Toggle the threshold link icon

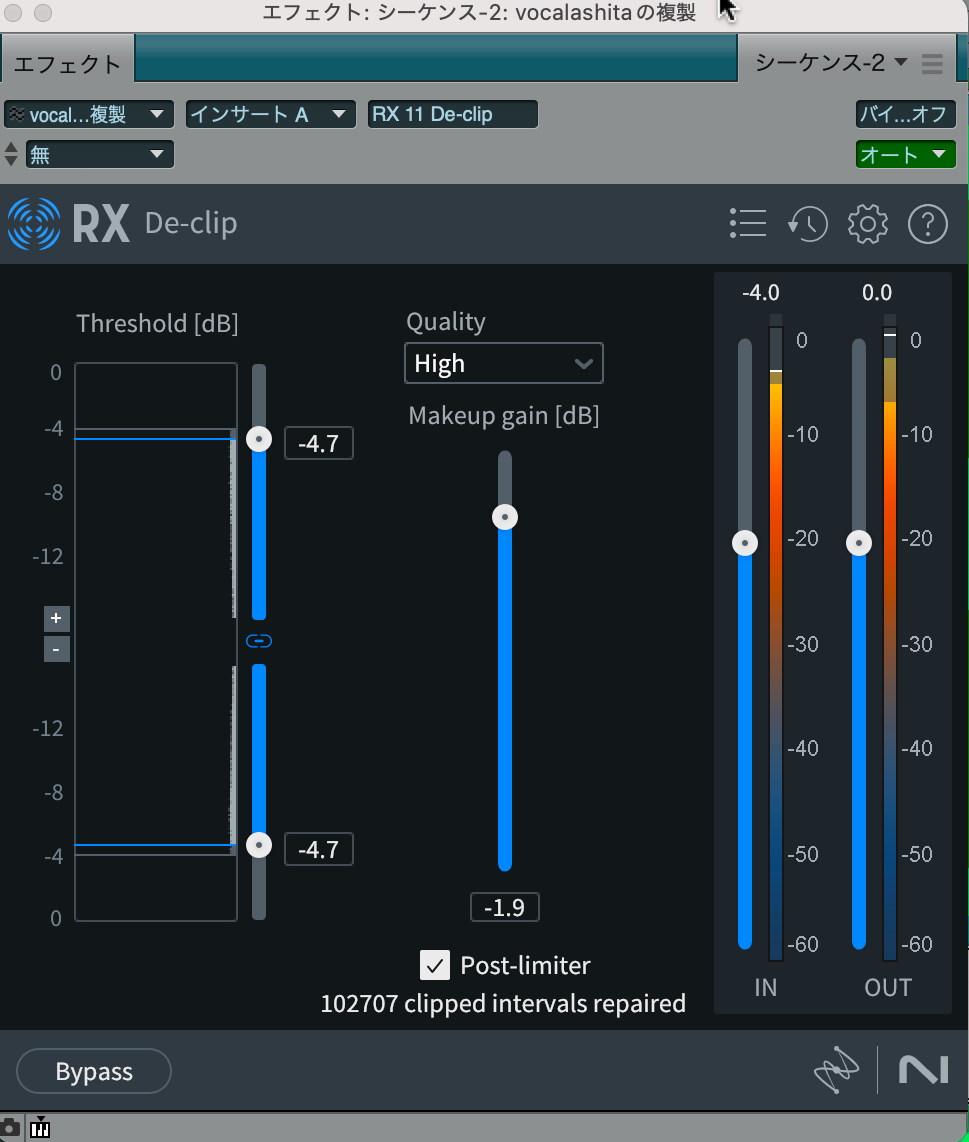(x=259, y=641)
